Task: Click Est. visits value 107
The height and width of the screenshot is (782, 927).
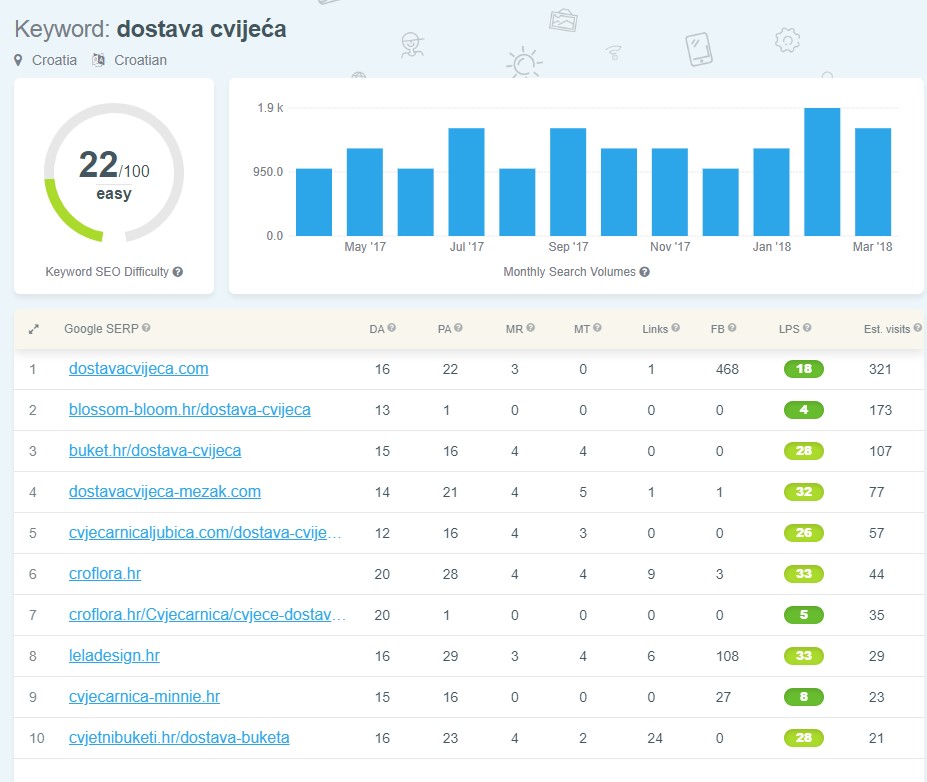Action: point(880,452)
